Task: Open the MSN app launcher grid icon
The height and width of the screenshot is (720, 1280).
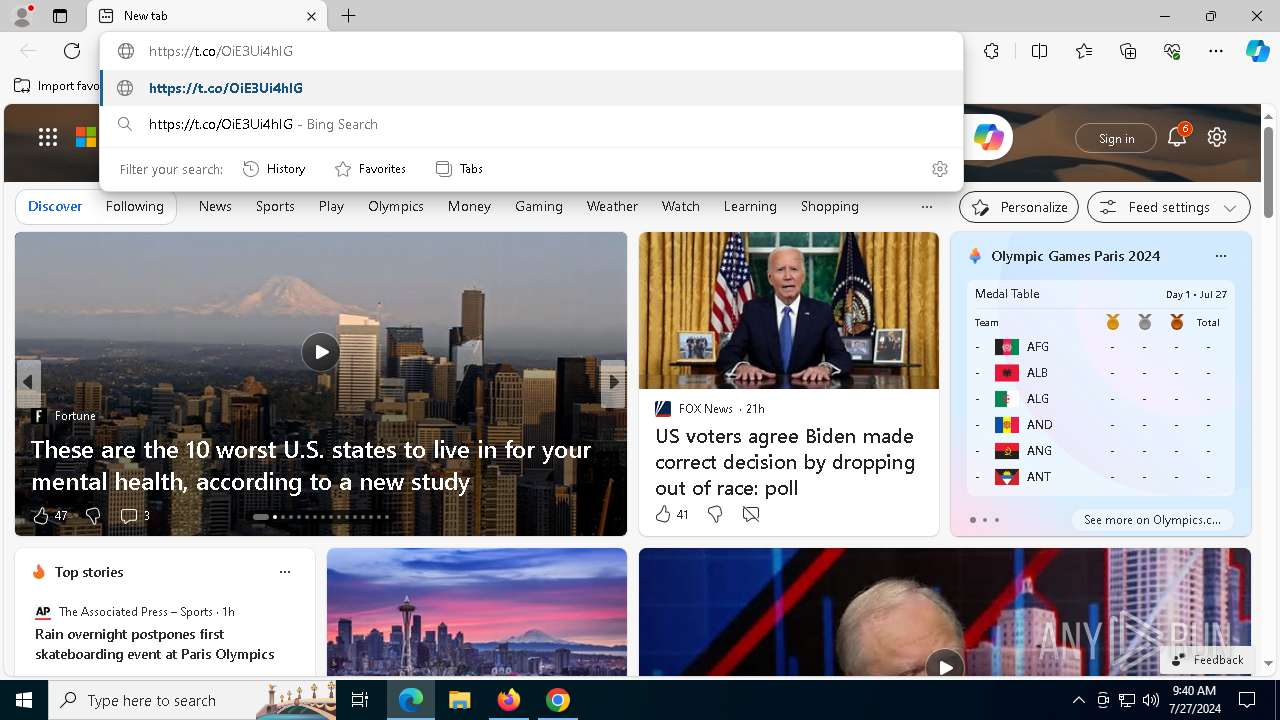Action: tap(48, 138)
